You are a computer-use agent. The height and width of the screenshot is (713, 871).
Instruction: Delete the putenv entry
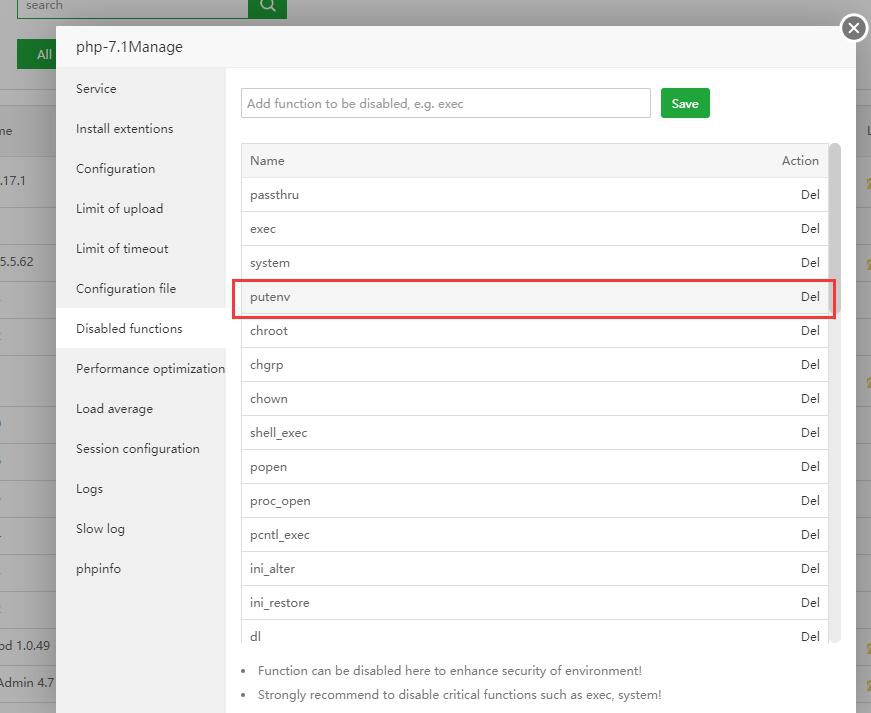pyautogui.click(x=809, y=297)
